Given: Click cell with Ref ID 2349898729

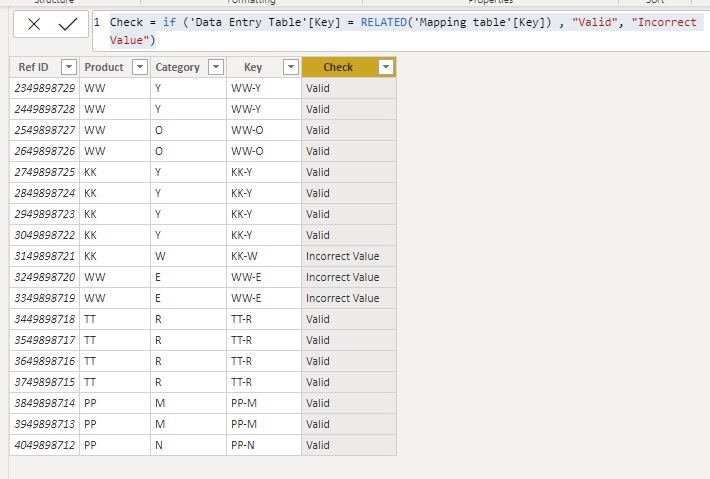Looking at the screenshot, I should tap(44, 88).
